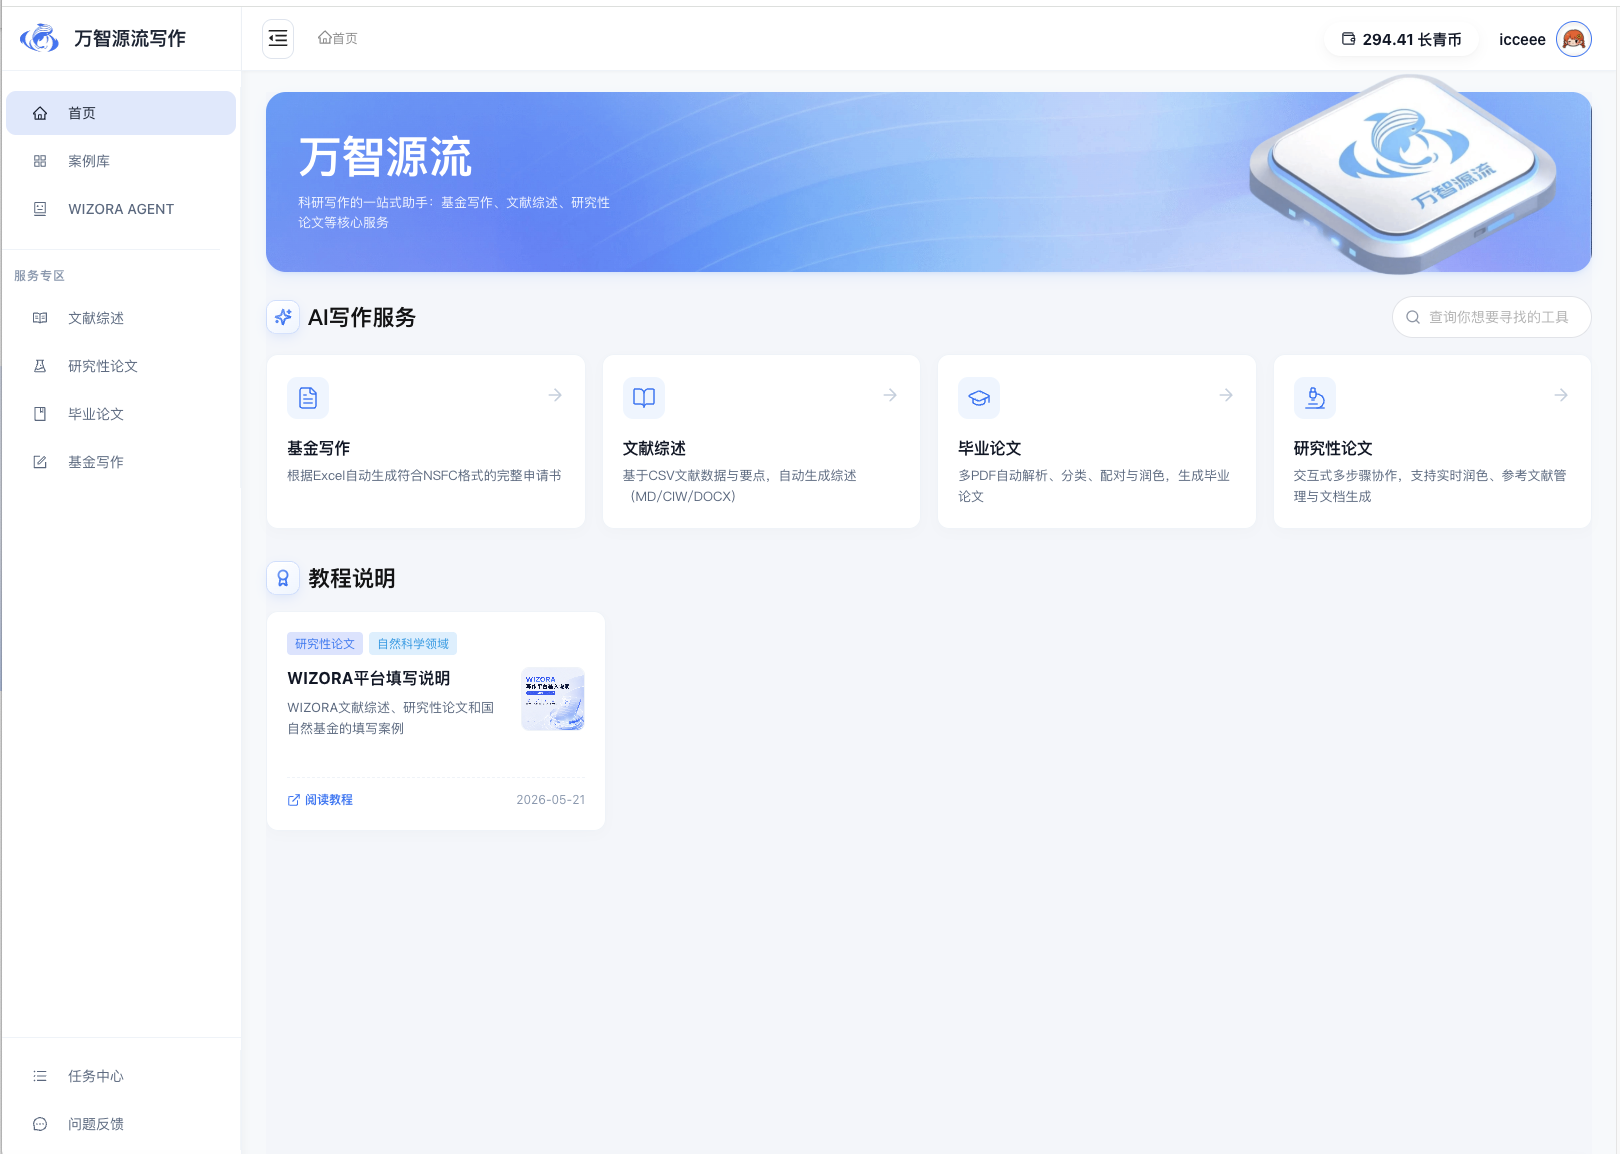Click the 万智源流 banner title
The height and width of the screenshot is (1154, 1620).
[385, 157]
